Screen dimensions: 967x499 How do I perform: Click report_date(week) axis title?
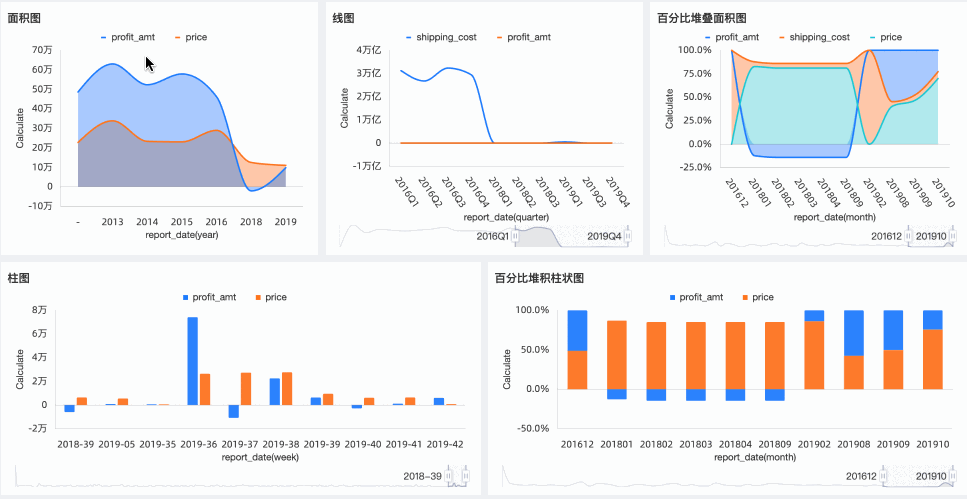[x=259, y=457]
